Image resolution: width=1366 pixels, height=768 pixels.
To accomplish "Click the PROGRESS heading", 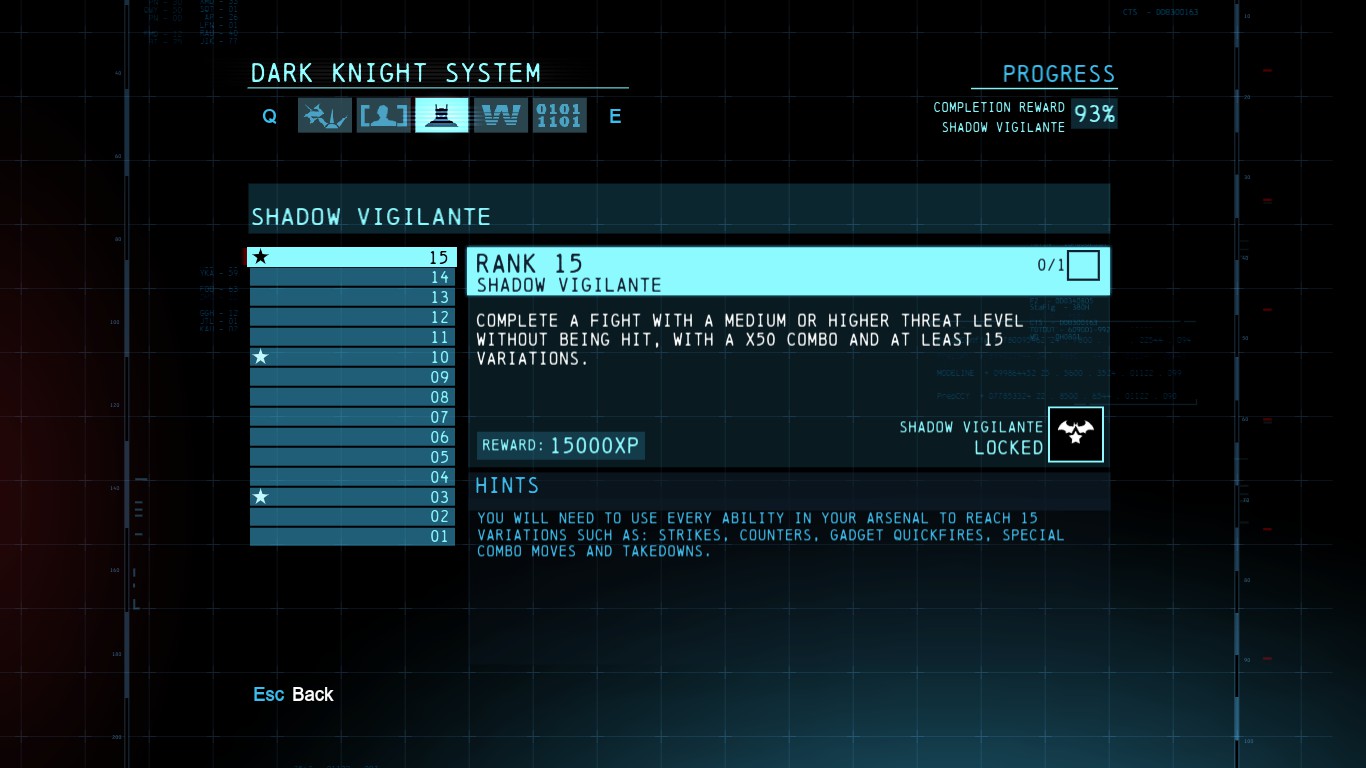I will pos(1058,74).
